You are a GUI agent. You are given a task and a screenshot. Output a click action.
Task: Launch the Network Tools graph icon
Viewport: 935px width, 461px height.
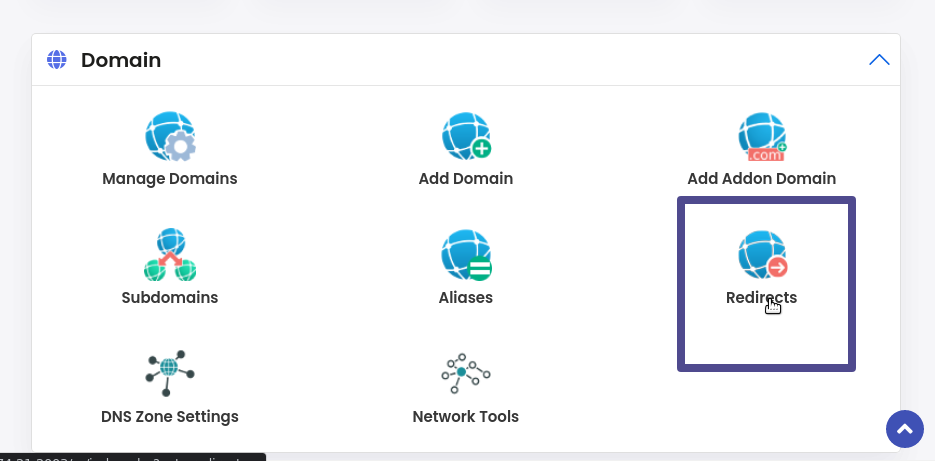pyautogui.click(x=466, y=373)
